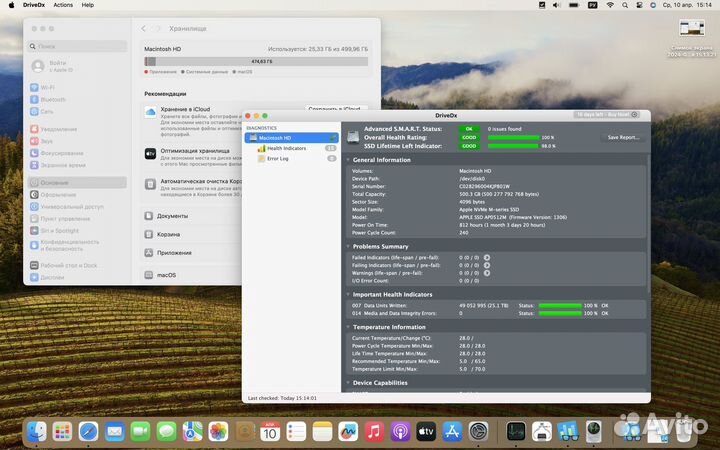Open Calendar from the Dock
This screenshot has width=720, height=450.
click(270, 432)
